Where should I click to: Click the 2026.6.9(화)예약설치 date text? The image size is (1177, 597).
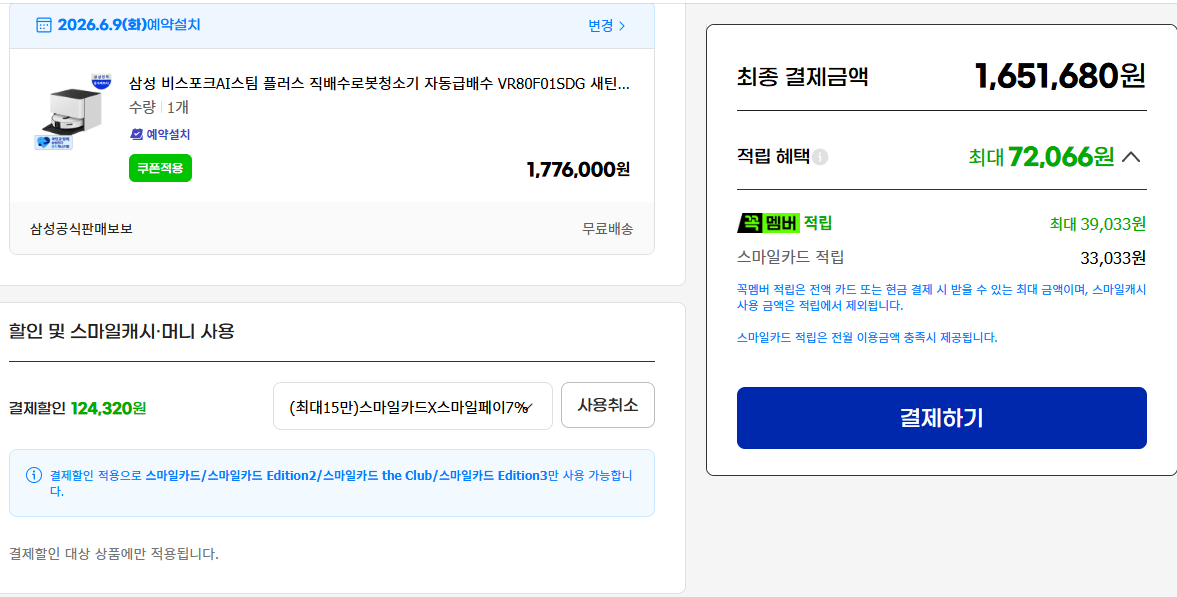[129, 25]
